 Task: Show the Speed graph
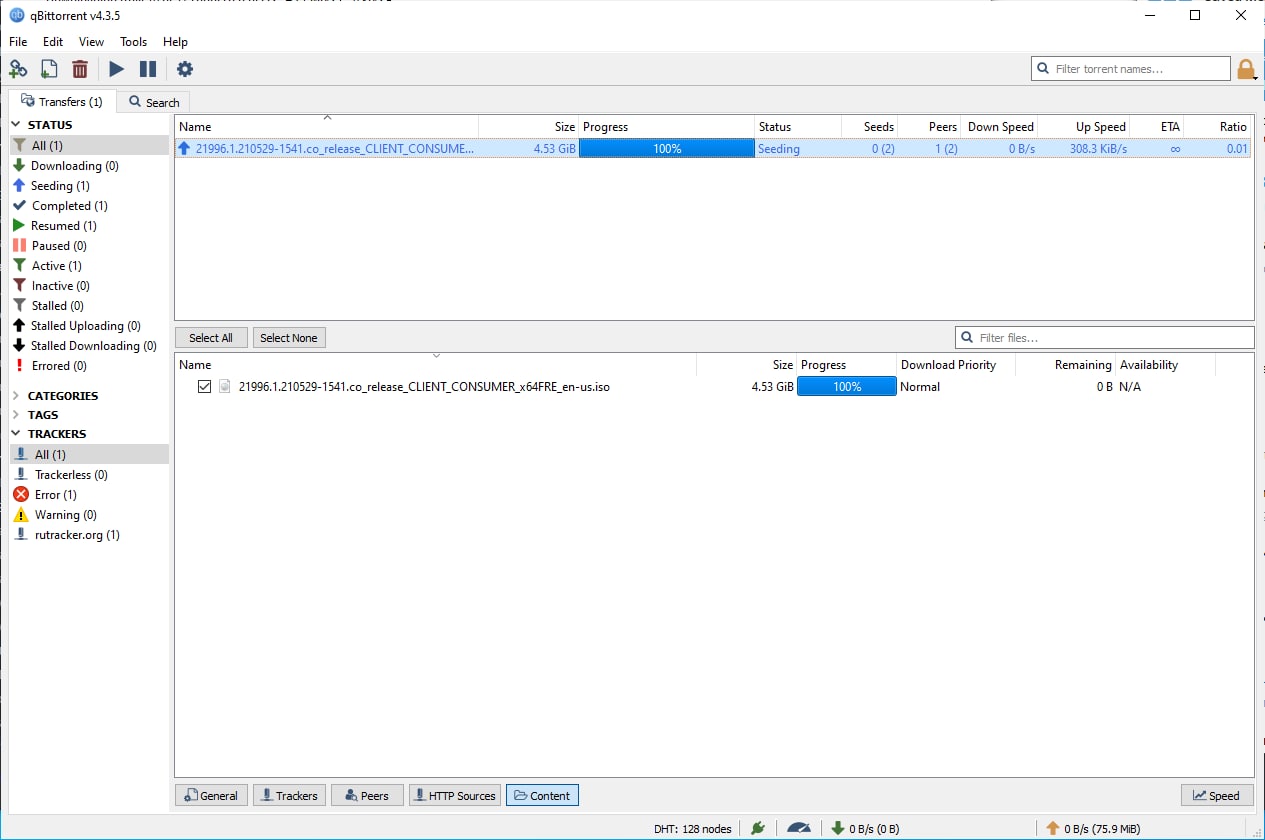click(x=1216, y=796)
